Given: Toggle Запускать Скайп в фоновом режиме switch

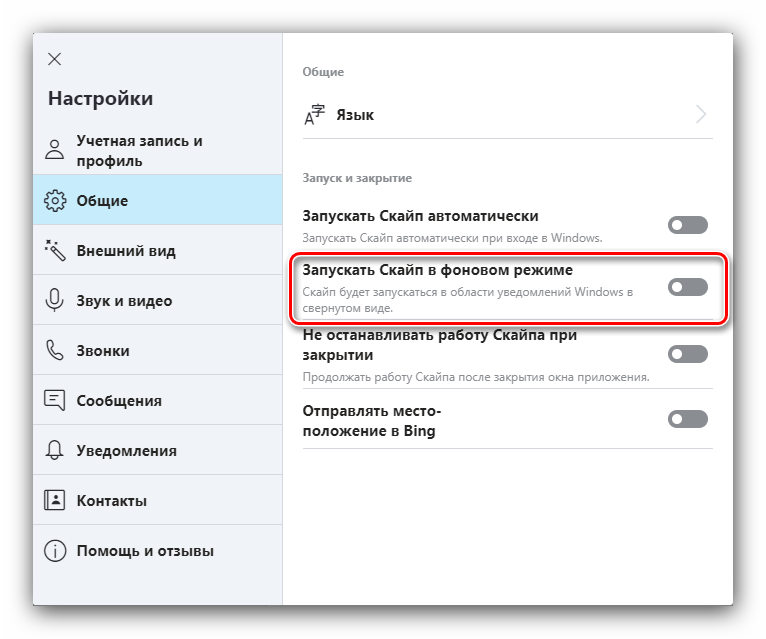Looking at the screenshot, I should 687,287.
